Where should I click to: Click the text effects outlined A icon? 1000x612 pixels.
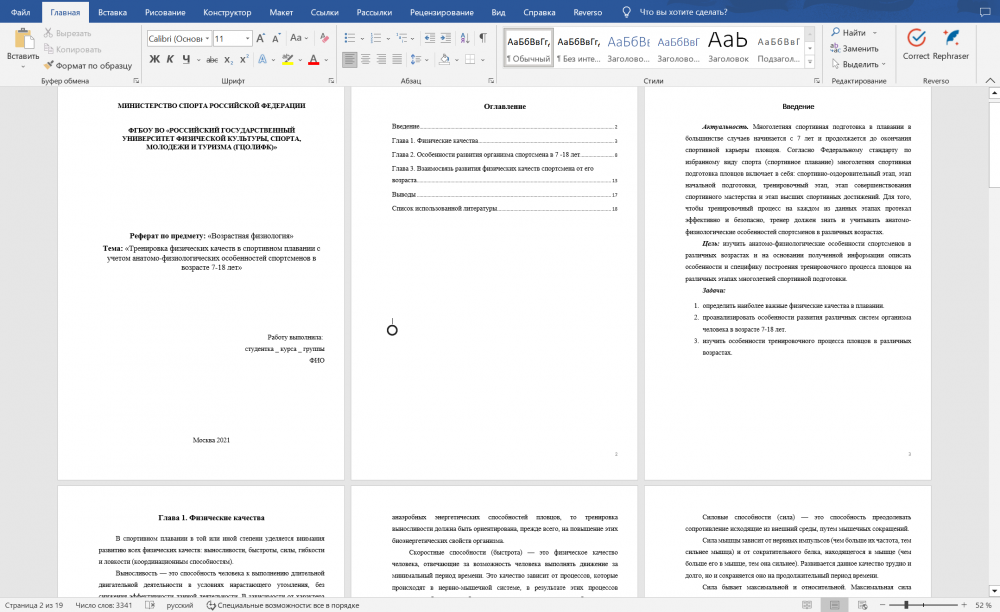click(262, 59)
